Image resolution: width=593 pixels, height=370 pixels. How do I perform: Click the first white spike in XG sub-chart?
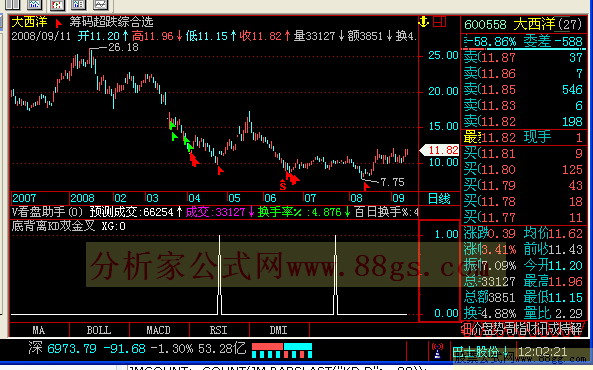click(x=220, y=275)
